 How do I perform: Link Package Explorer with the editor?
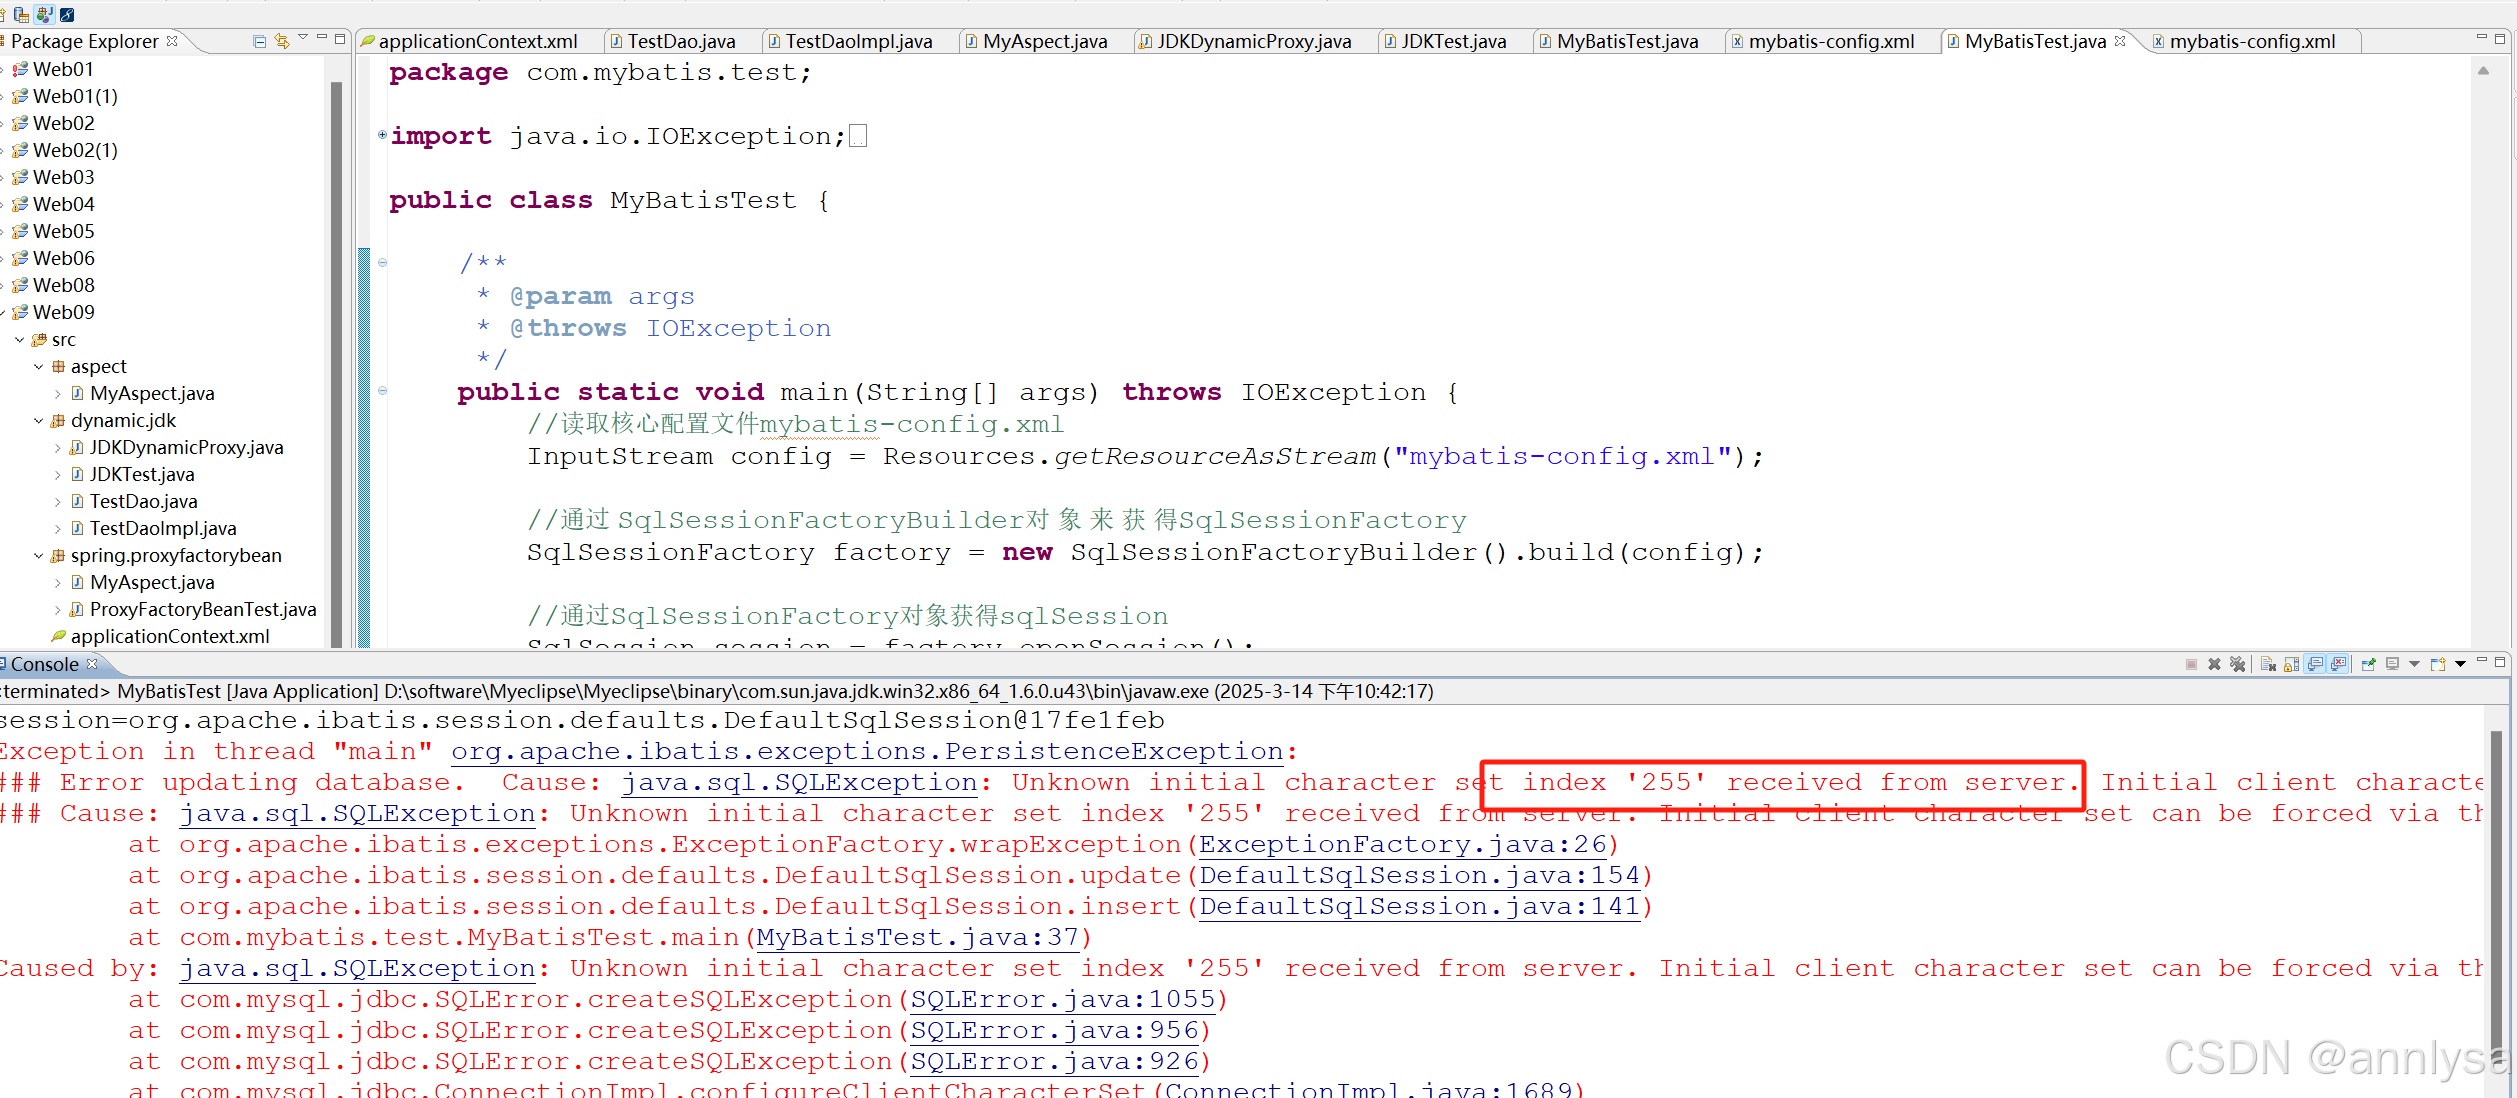(281, 41)
